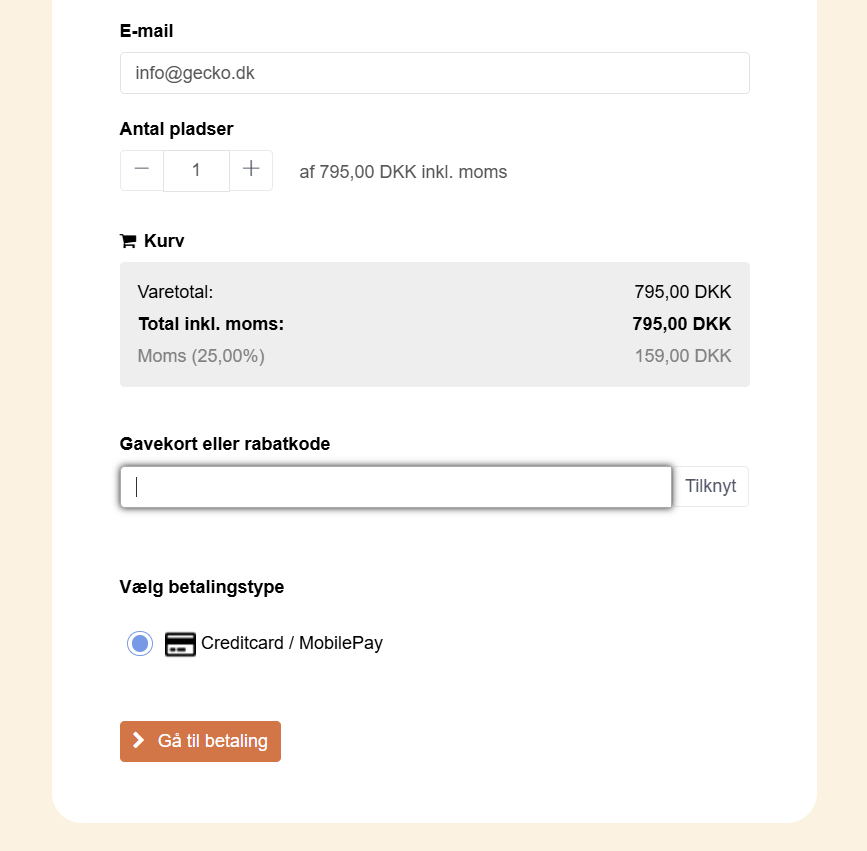Click the Moms (25,00%) line
The image size is (867, 851).
[201, 356]
